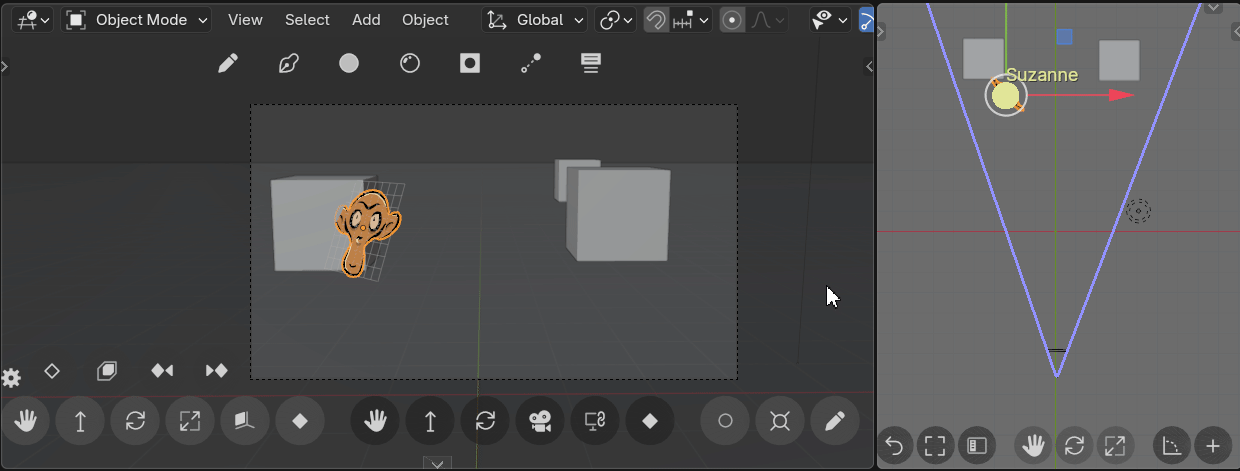Collapse the right viewport header chevron

[1213, 6]
